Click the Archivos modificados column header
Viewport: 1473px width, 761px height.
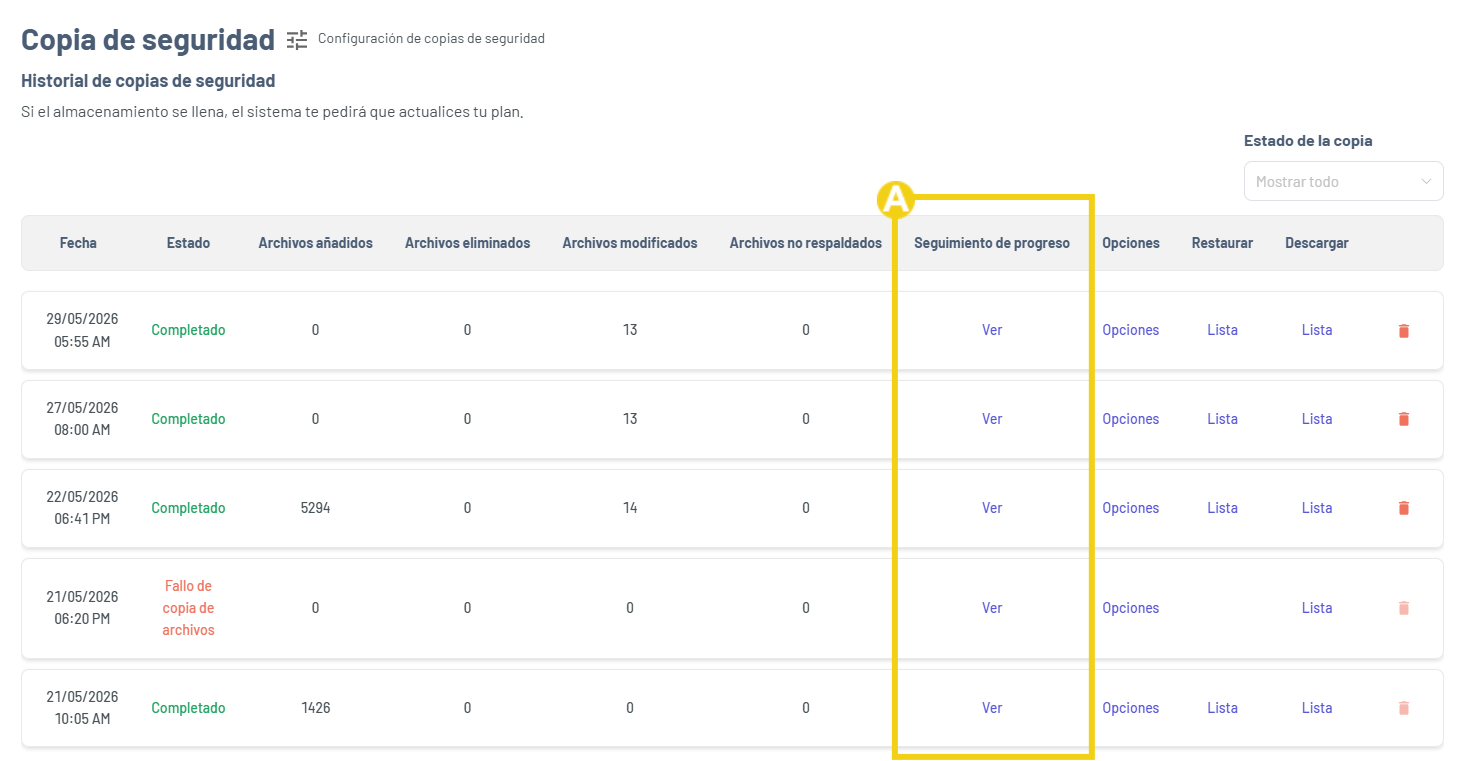pos(630,243)
